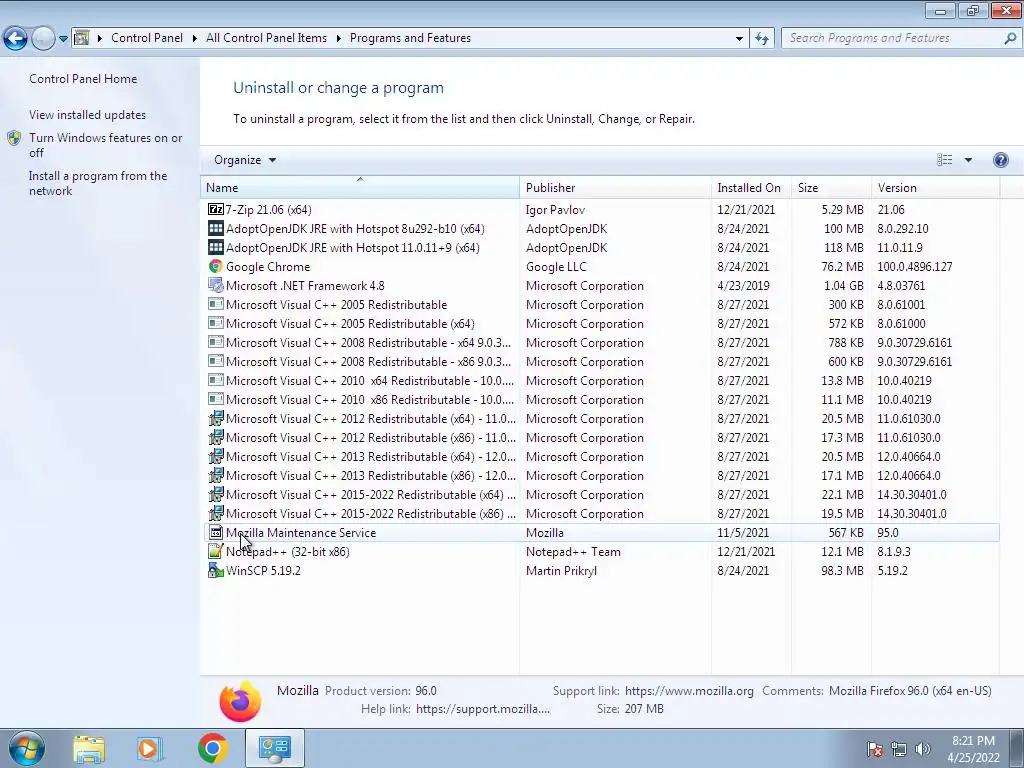1024x768 pixels.
Task: Click the Show desktop button at taskbar end
Action: tap(1017, 748)
